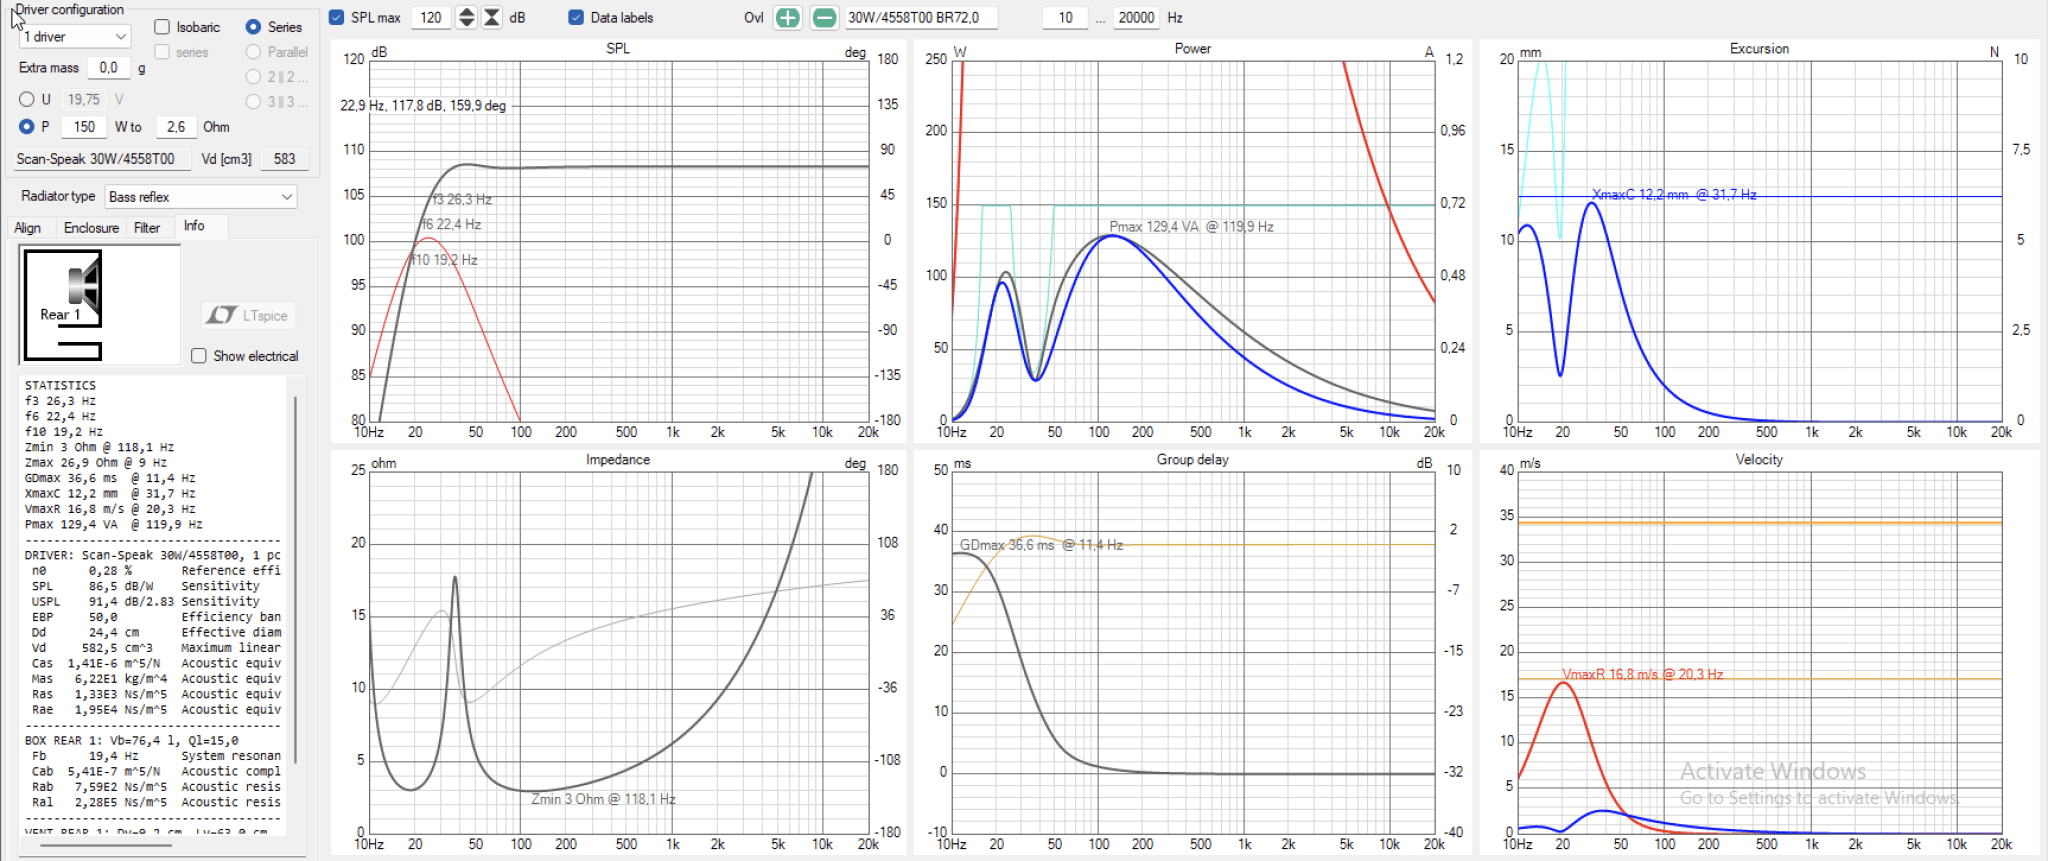Click the SPL auto-scale hourglass icon

pyautogui.click(x=492, y=17)
